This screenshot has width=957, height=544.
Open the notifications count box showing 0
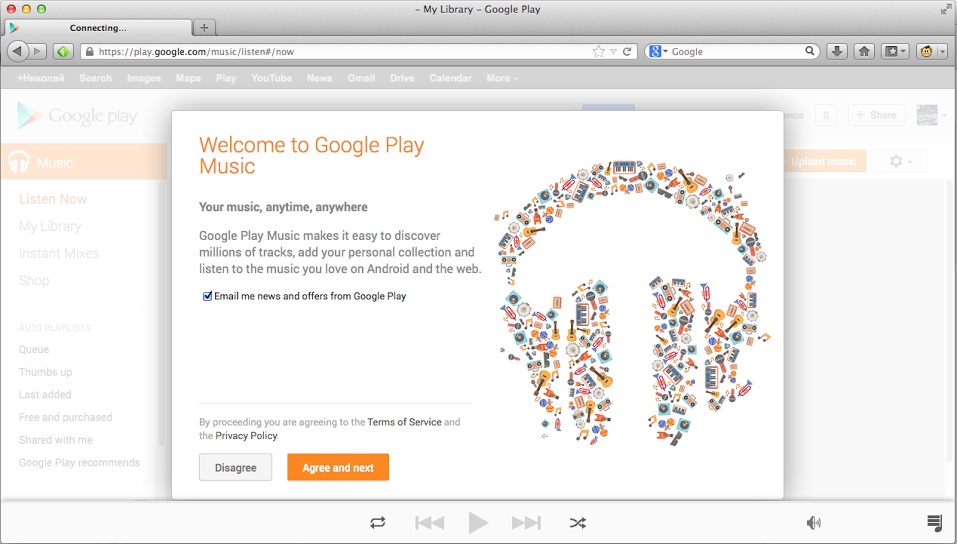(x=826, y=115)
